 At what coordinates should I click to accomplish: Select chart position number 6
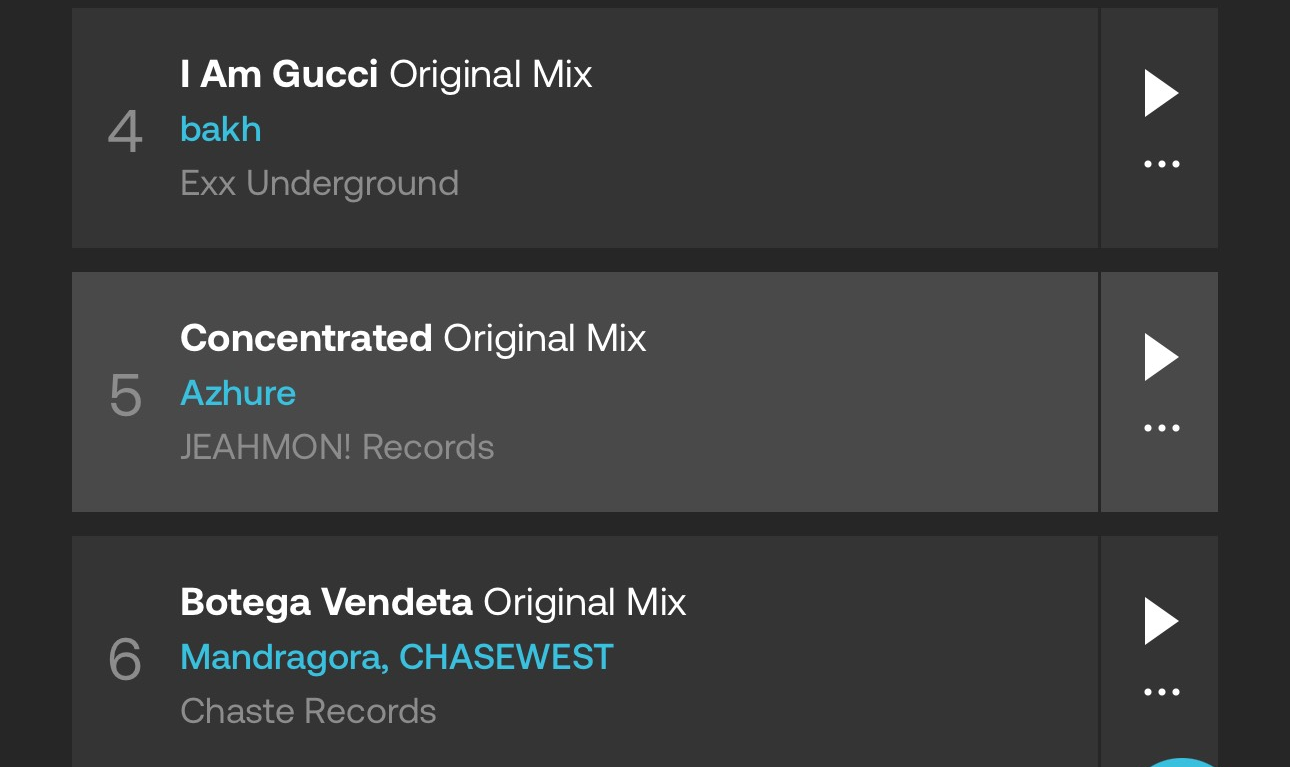pos(125,659)
